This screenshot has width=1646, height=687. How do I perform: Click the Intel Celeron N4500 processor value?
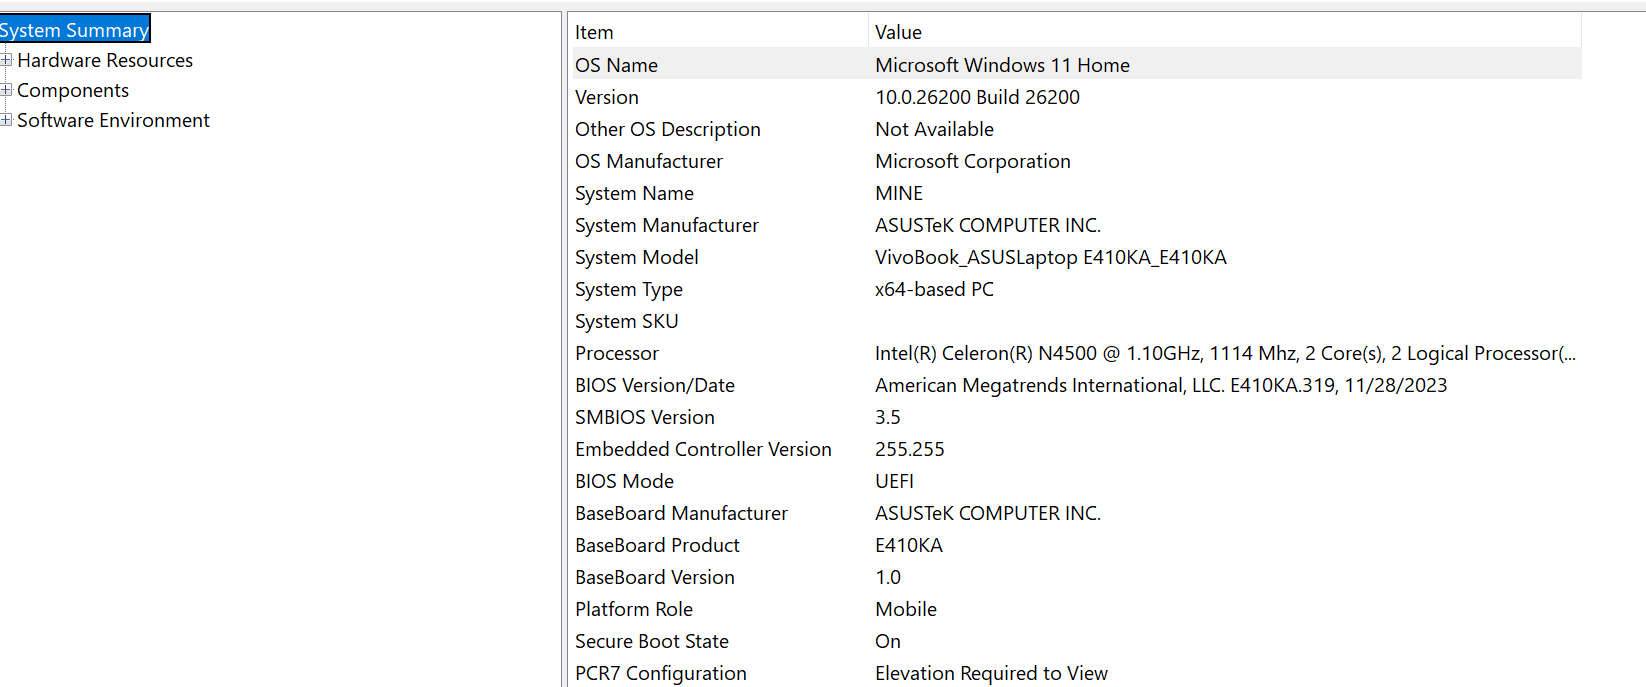[1225, 353]
